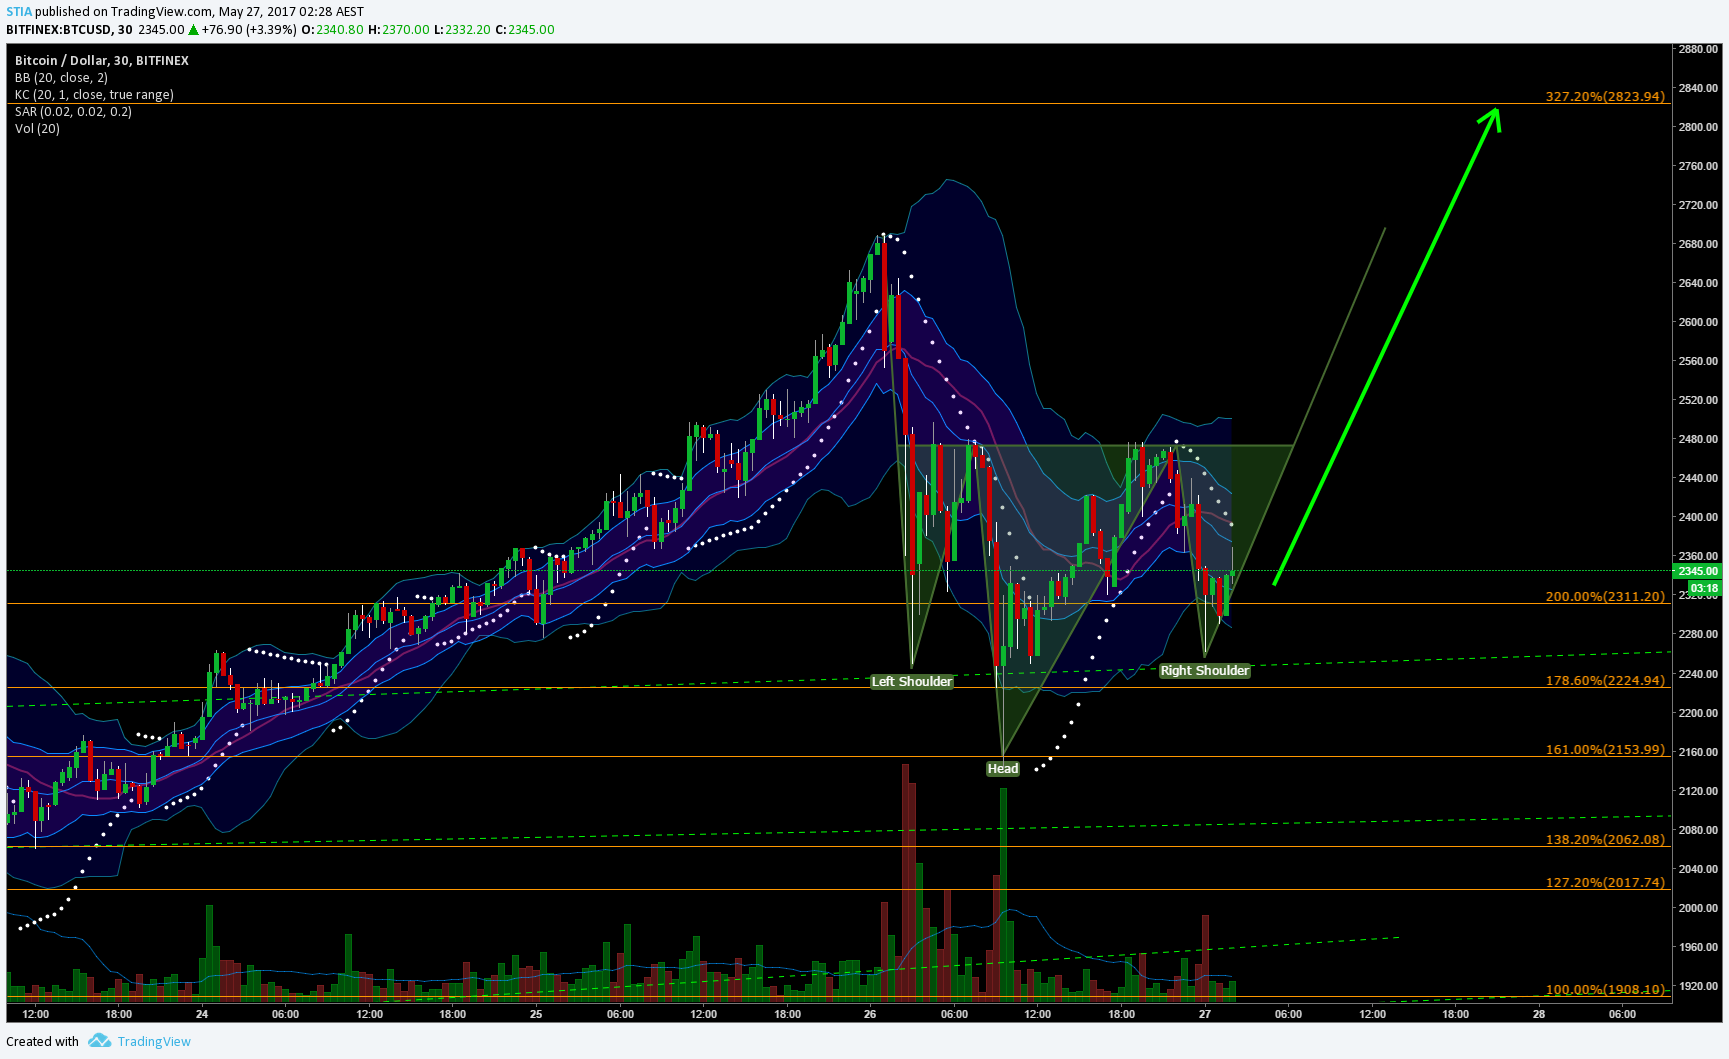Select the SAR (0.02, 0.02, 0.2) label
Viewport: 1729px width, 1059px height.
[x=73, y=112]
